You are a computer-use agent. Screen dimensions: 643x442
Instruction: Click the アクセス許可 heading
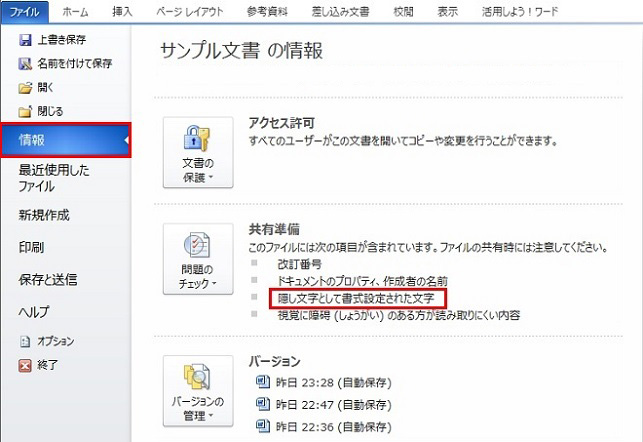tap(282, 123)
